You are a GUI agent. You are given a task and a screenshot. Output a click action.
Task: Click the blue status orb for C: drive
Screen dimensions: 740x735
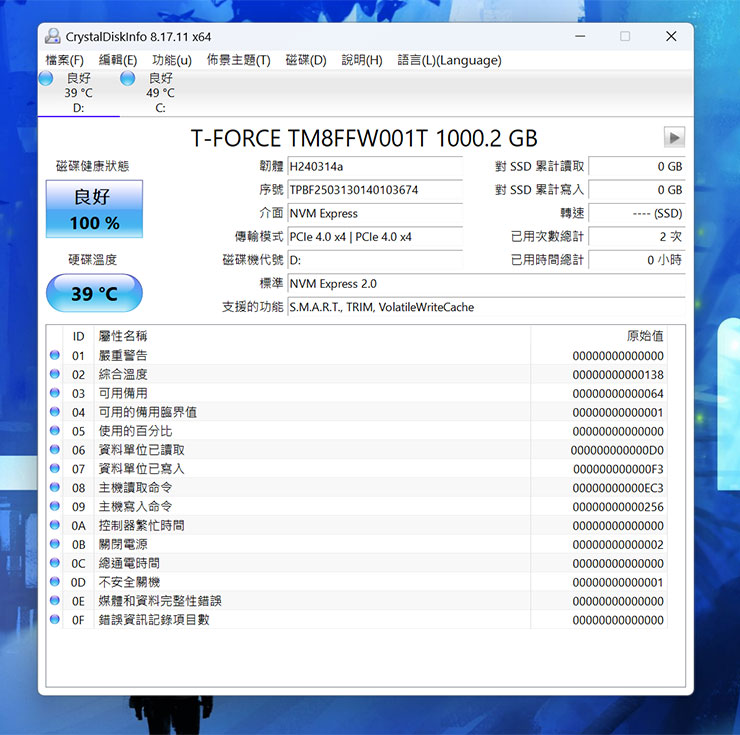tap(127, 78)
